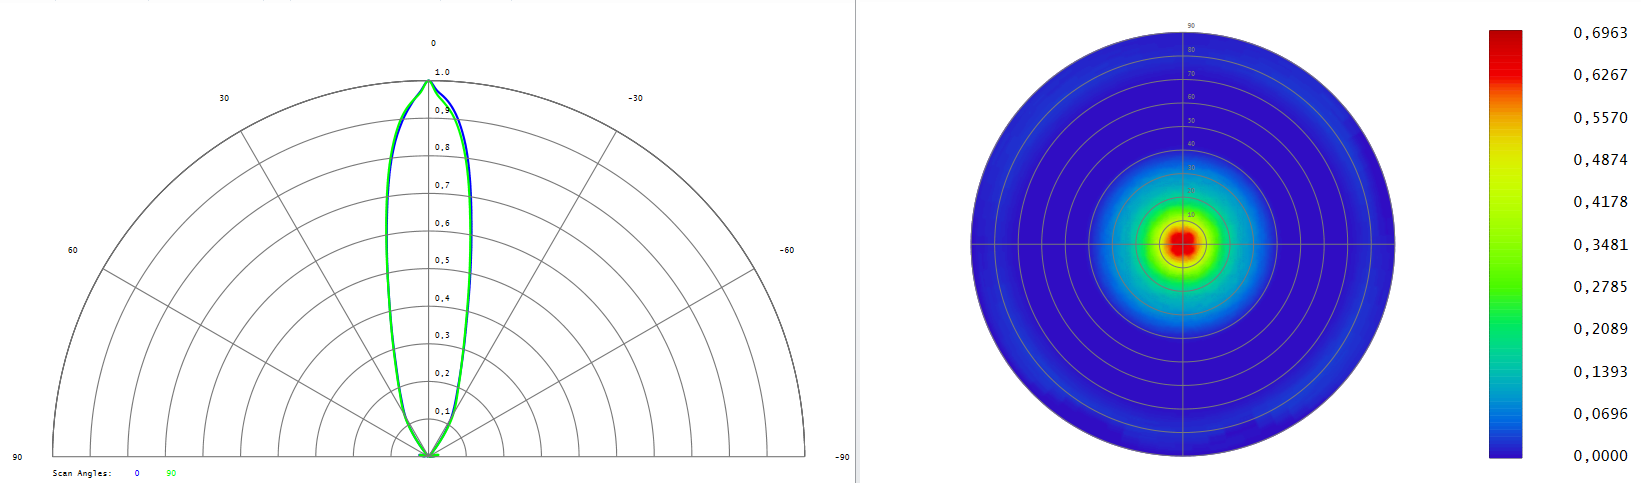Click the radial value label 0,2
This screenshot has height=483, width=1641.
(x=442, y=373)
